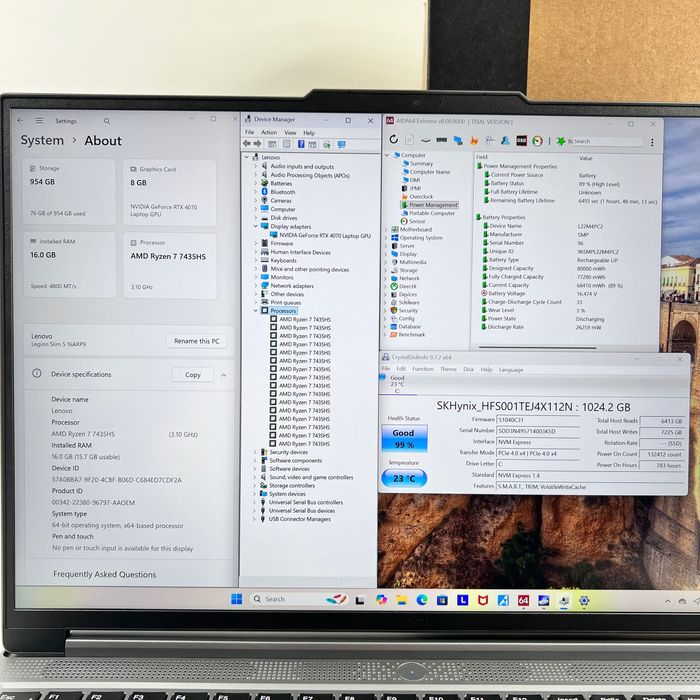The height and width of the screenshot is (700, 700).
Task: Open Device Manager View menu
Action: pyautogui.click(x=290, y=133)
